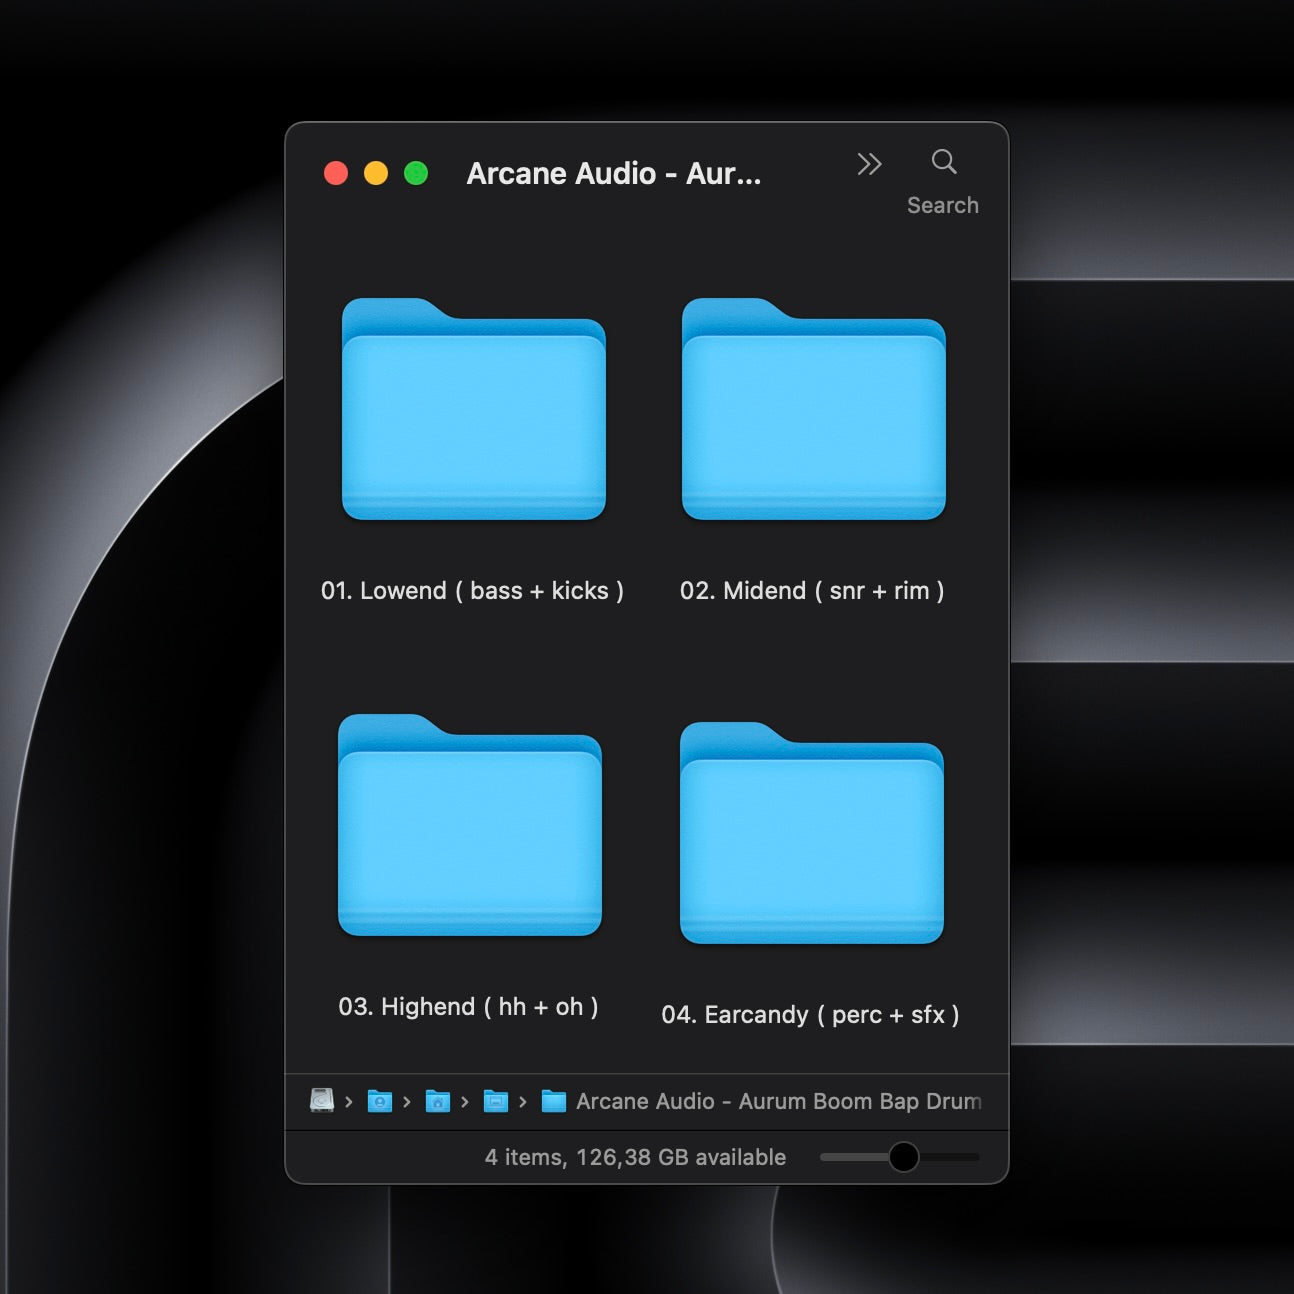
Task: Click the disk icon in path bar
Action: pos(321,1101)
